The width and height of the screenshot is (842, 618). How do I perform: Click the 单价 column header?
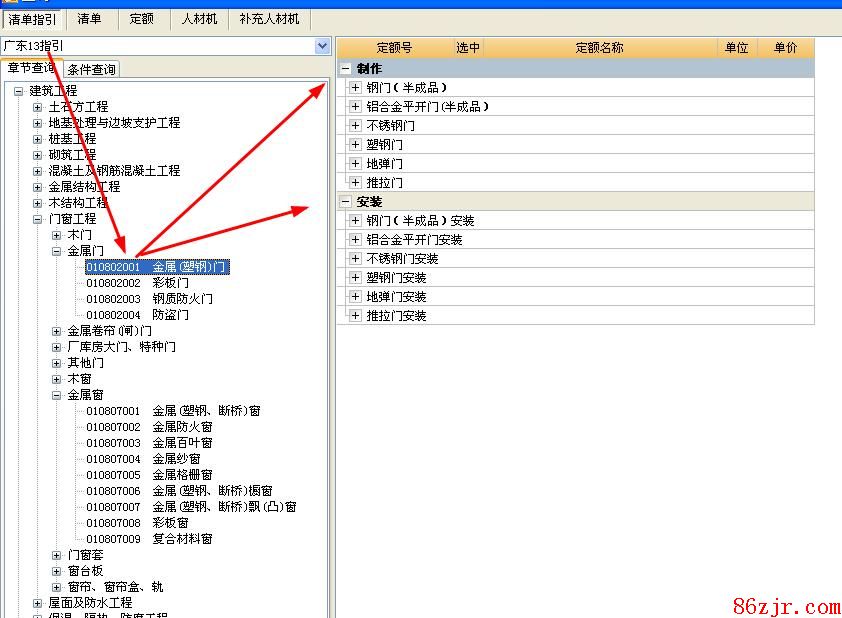pyautogui.click(x=786, y=48)
